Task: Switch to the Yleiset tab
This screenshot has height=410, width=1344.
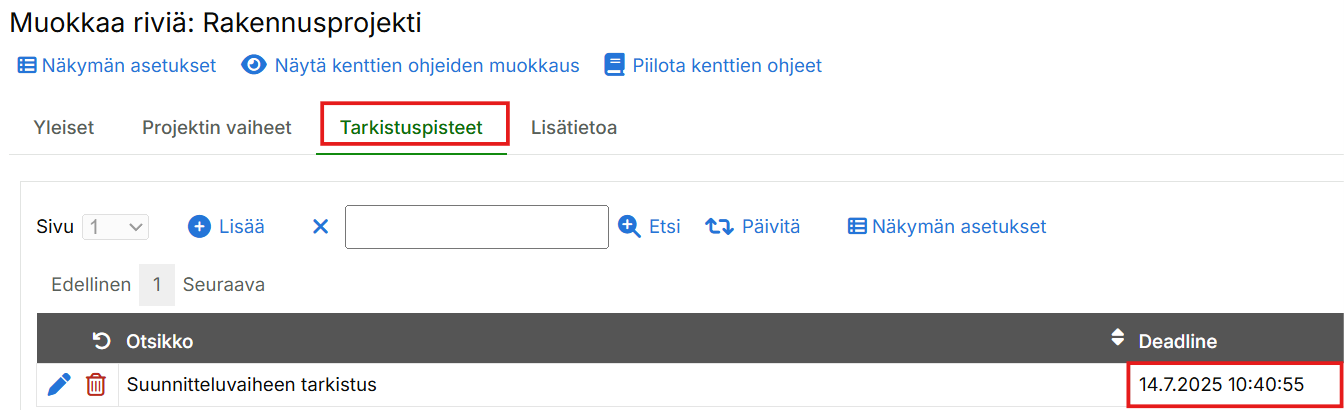Action: pyautogui.click(x=64, y=128)
